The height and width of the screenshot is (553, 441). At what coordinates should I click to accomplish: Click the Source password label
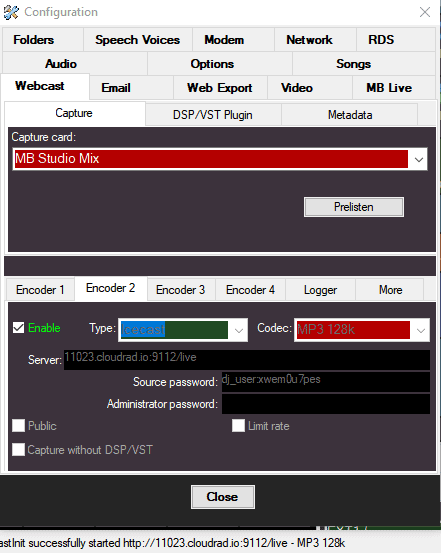click(x=175, y=382)
